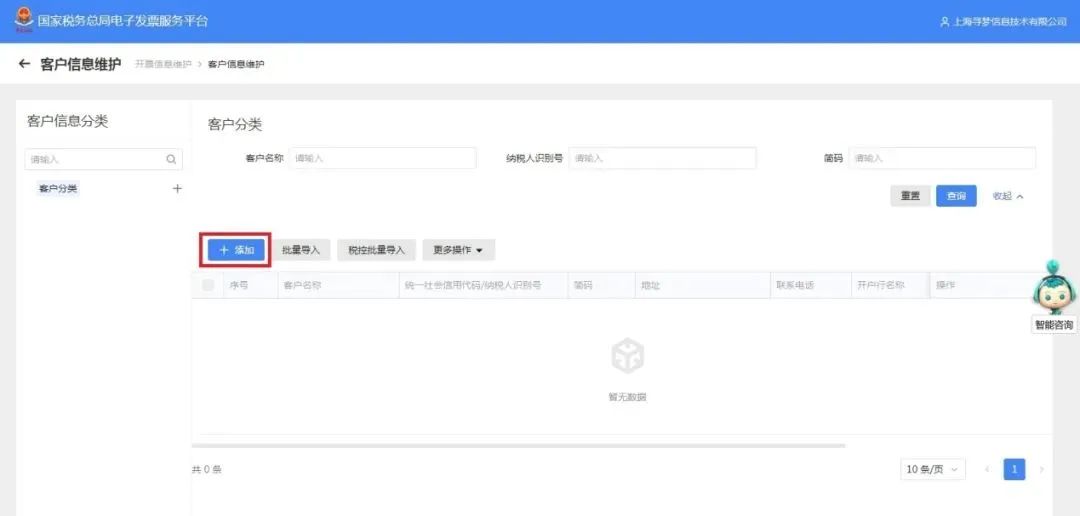The height and width of the screenshot is (516, 1080).
Task: Add new category with plus icon
Action: [x=177, y=188]
